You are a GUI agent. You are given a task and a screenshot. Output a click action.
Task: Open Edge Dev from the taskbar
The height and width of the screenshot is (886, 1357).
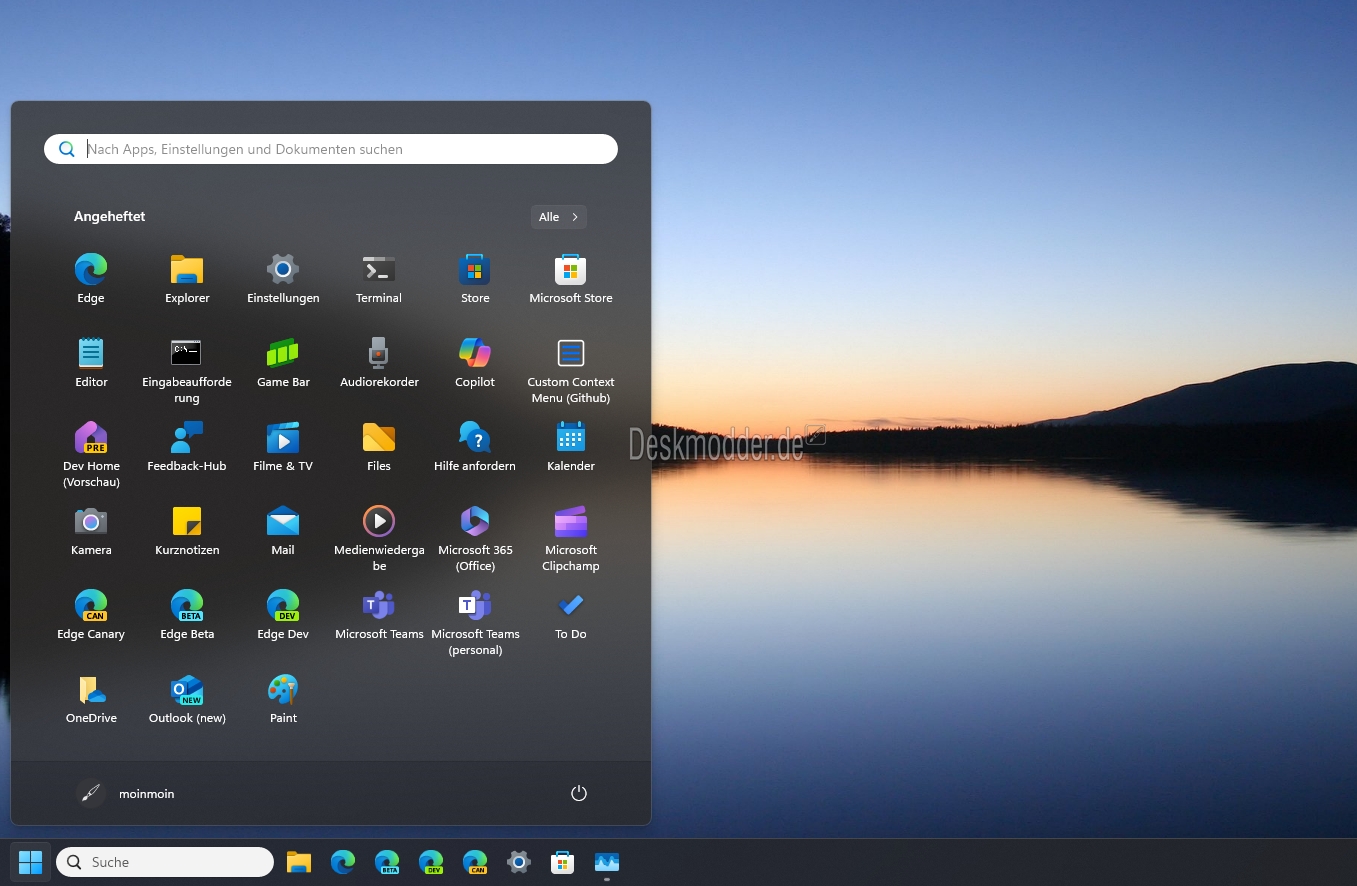click(x=431, y=862)
